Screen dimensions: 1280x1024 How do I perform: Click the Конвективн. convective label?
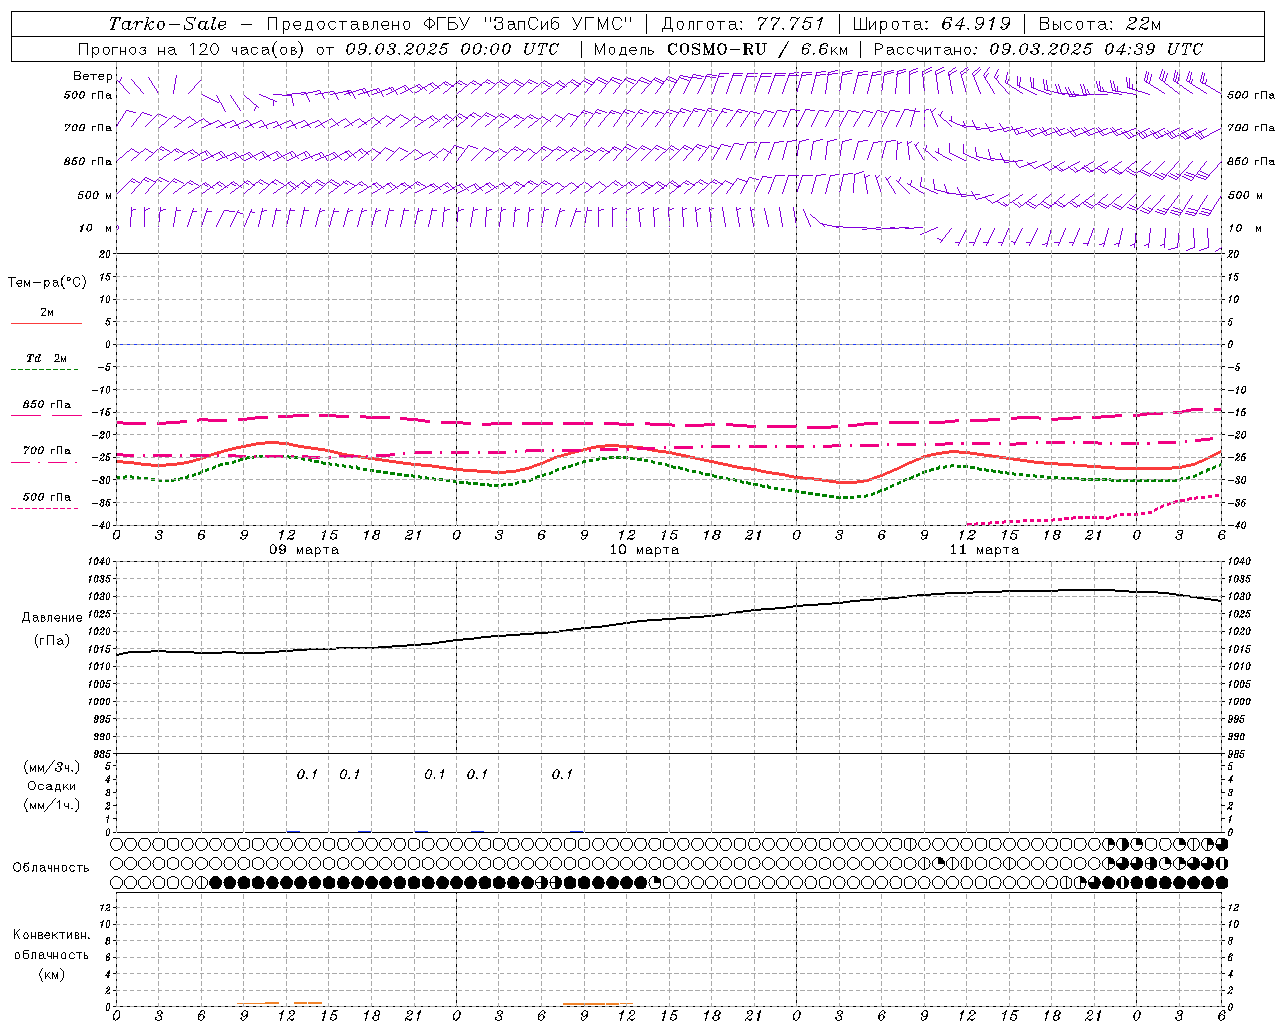(x=51, y=935)
